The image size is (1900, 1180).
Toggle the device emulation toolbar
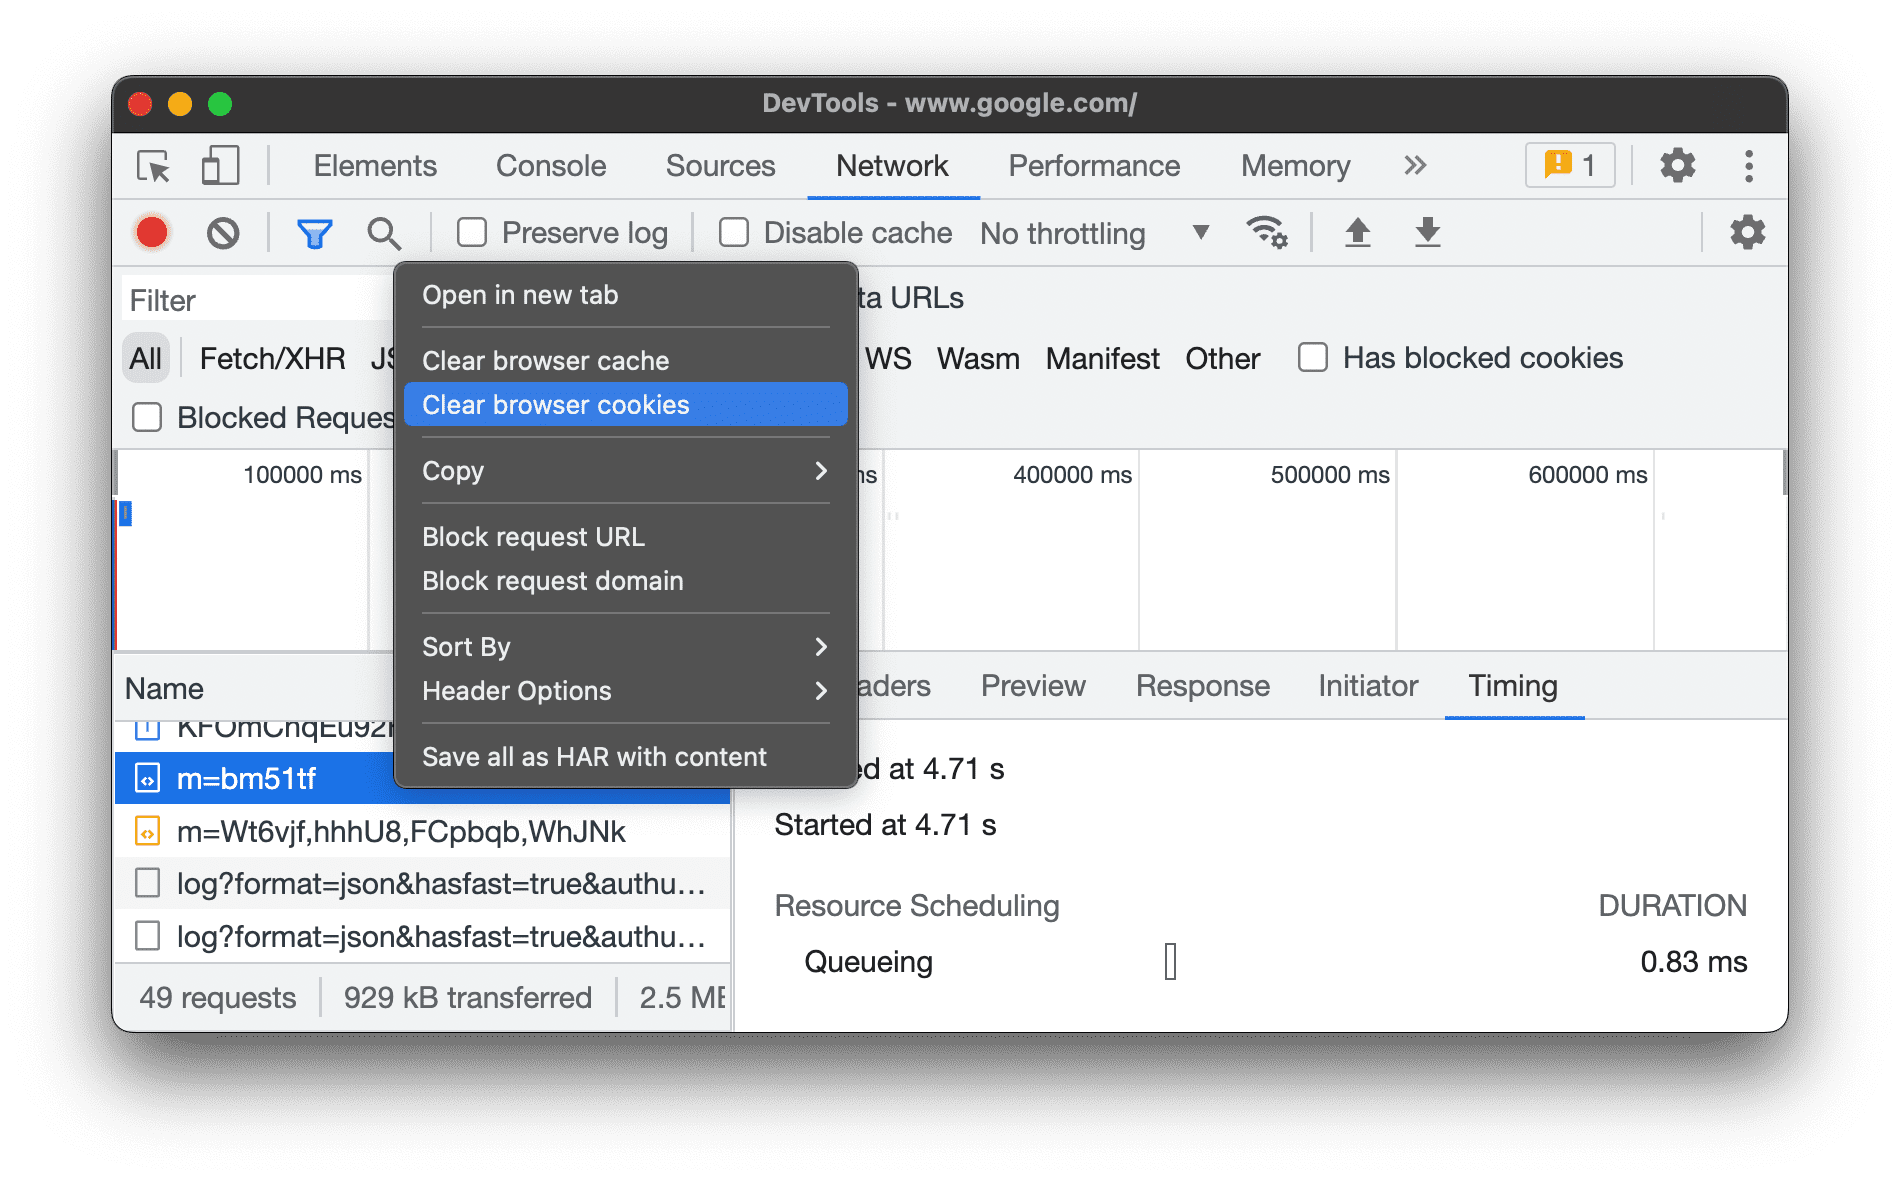(220, 166)
